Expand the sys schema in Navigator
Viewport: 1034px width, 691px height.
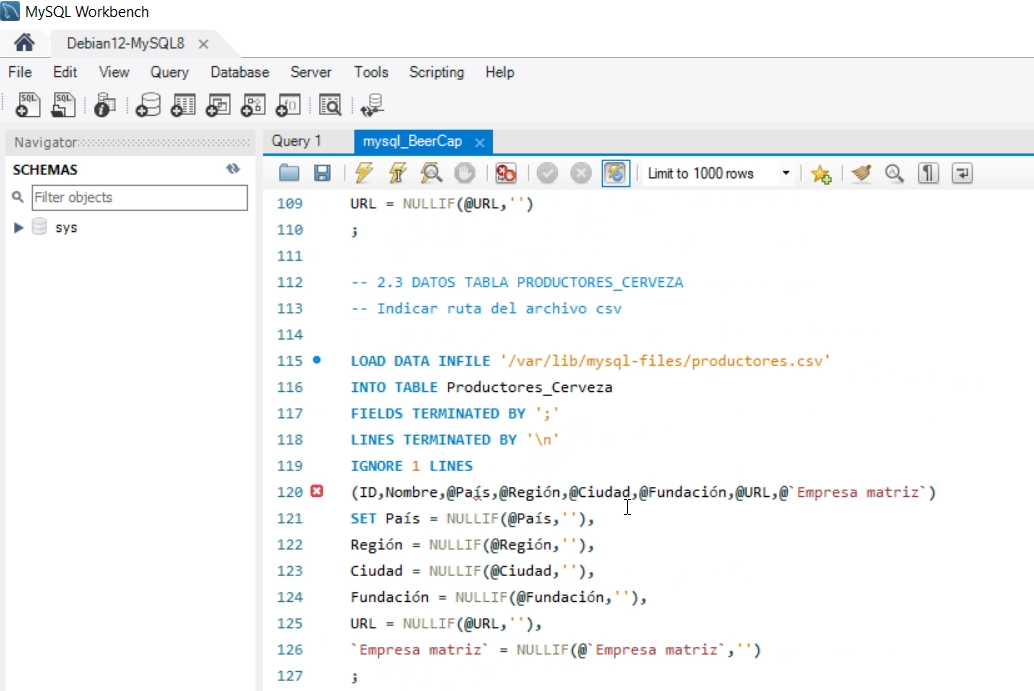(x=18, y=226)
